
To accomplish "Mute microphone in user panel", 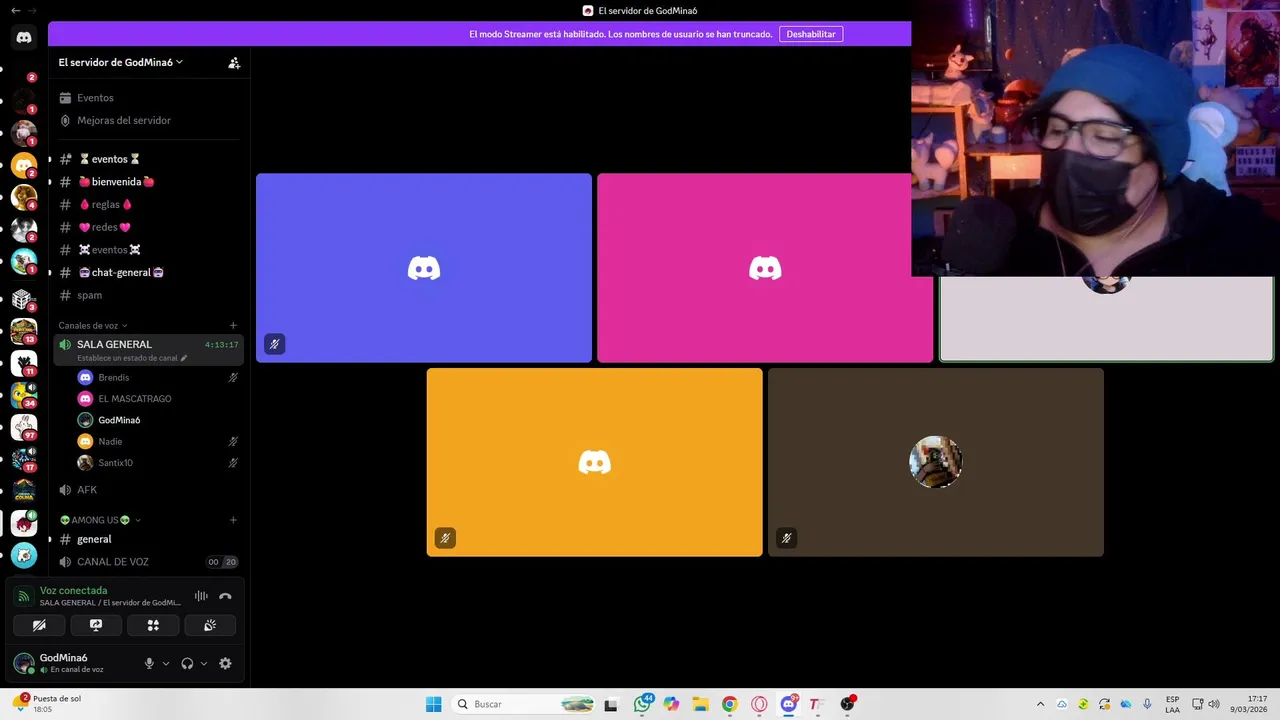I will click(x=149, y=663).
